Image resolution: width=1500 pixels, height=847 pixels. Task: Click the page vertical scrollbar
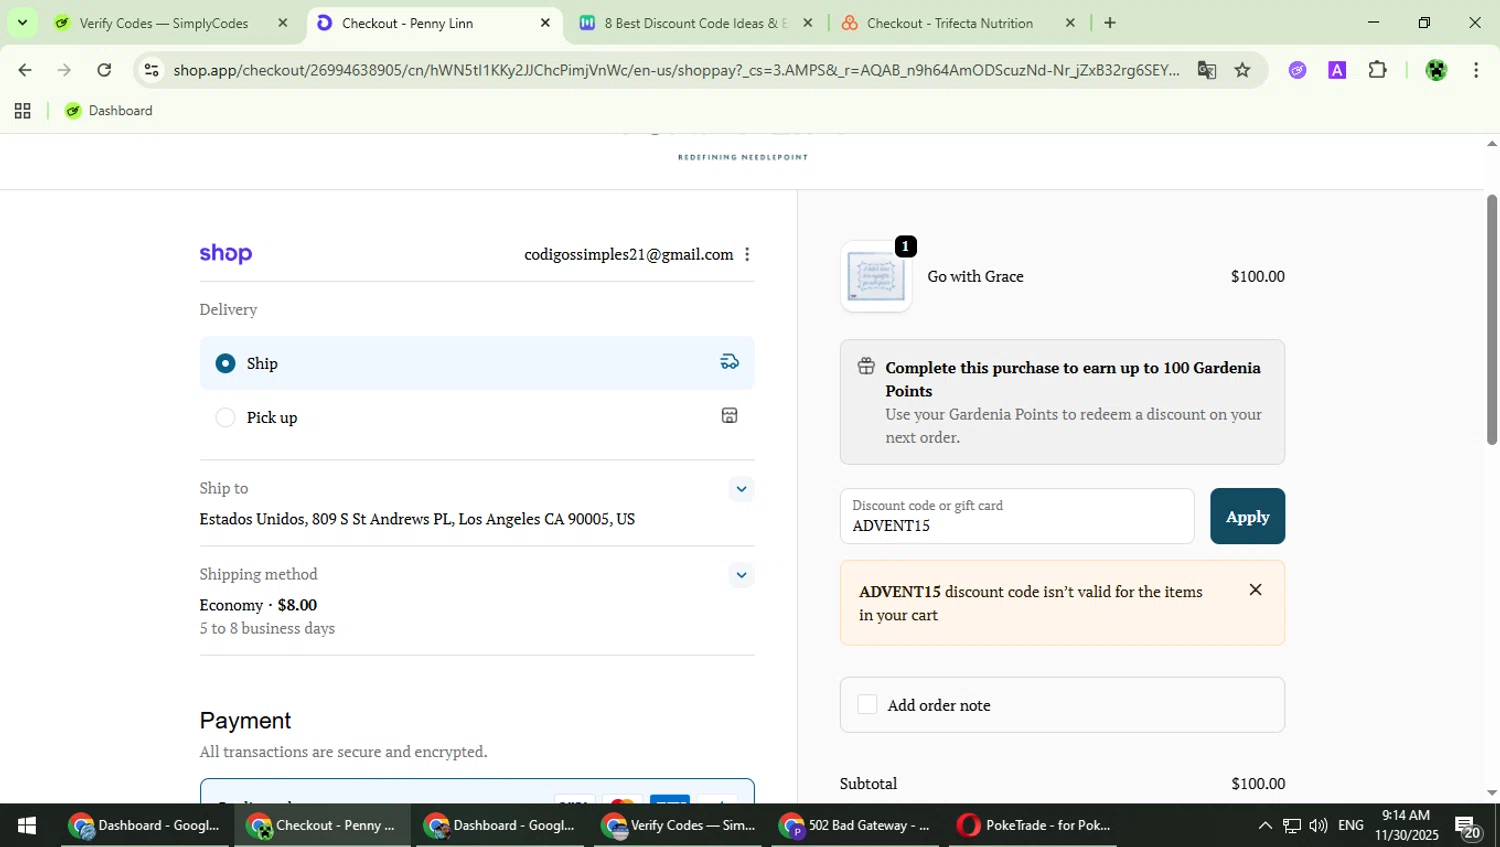[1491, 320]
